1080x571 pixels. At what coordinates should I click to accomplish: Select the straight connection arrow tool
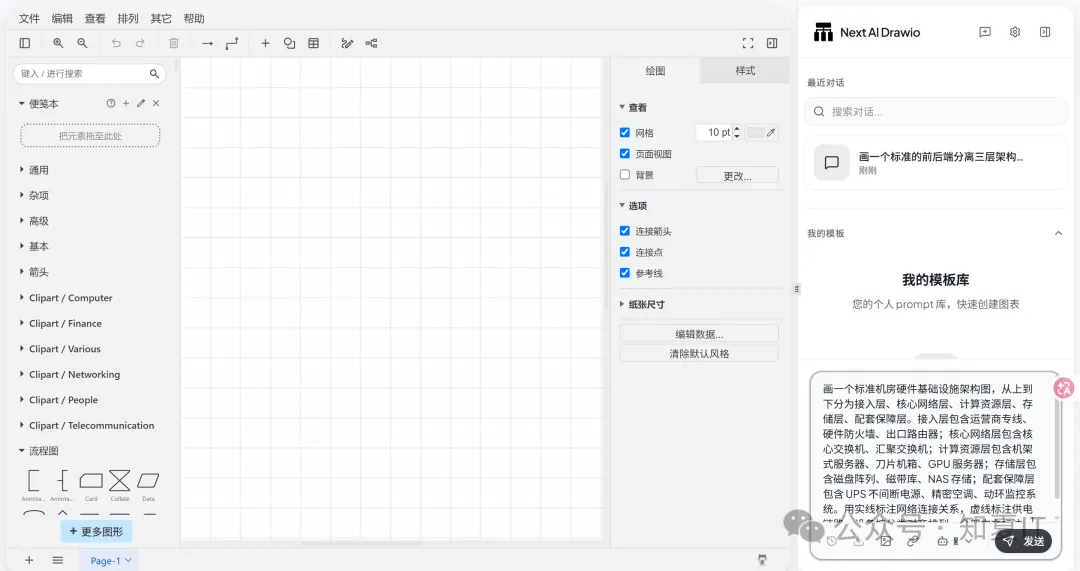click(x=207, y=43)
